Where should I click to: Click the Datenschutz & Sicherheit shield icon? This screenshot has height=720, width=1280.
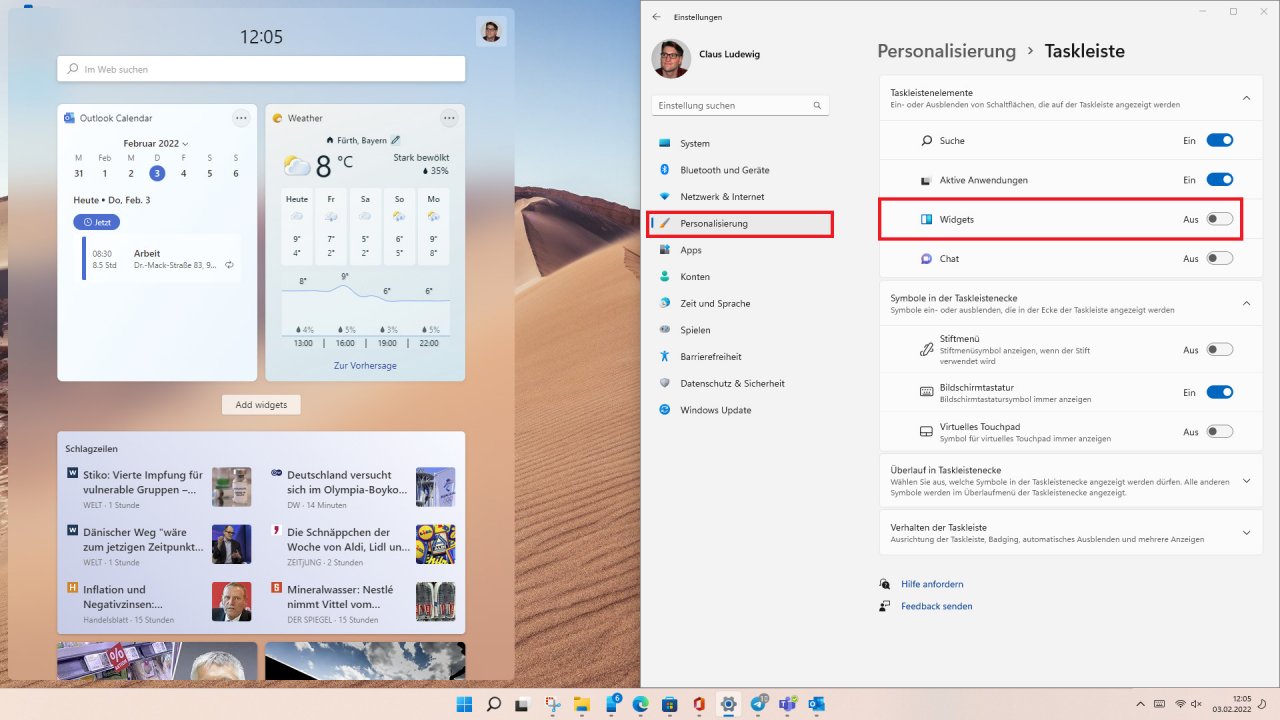[x=664, y=383]
